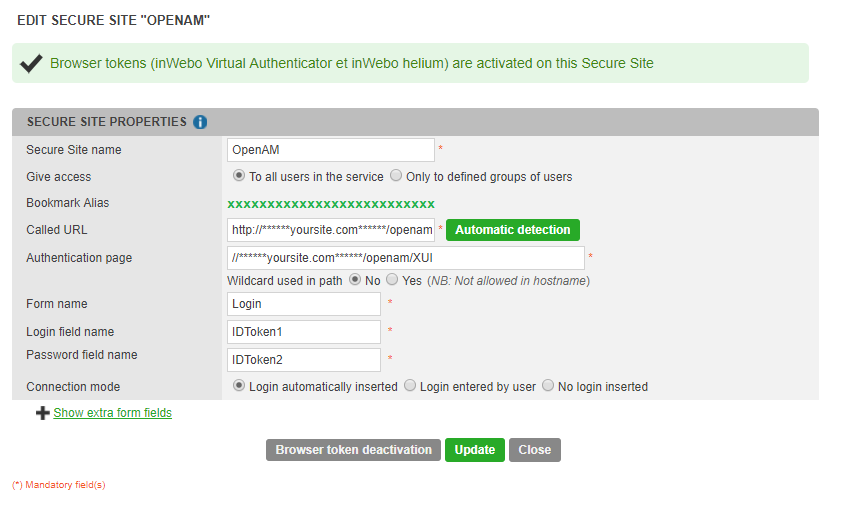Click the checkmark icon in the green banner
The height and width of the screenshot is (505, 842).
(31, 63)
